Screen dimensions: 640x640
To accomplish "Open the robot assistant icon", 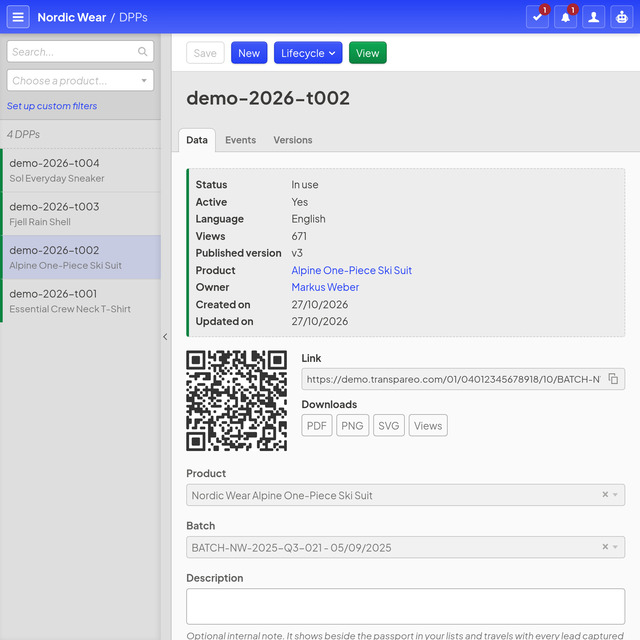I will 622,17.
